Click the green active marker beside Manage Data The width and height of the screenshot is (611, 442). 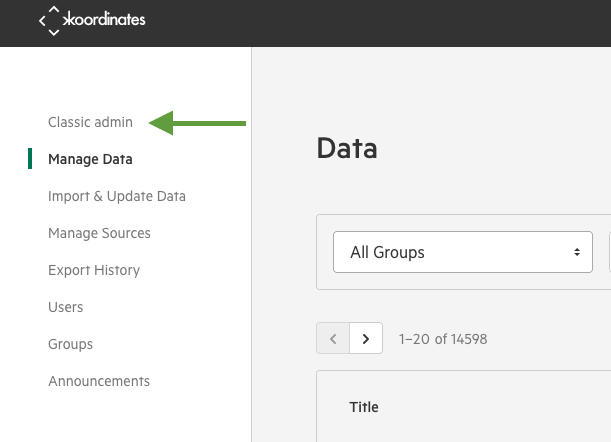pos(30,159)
